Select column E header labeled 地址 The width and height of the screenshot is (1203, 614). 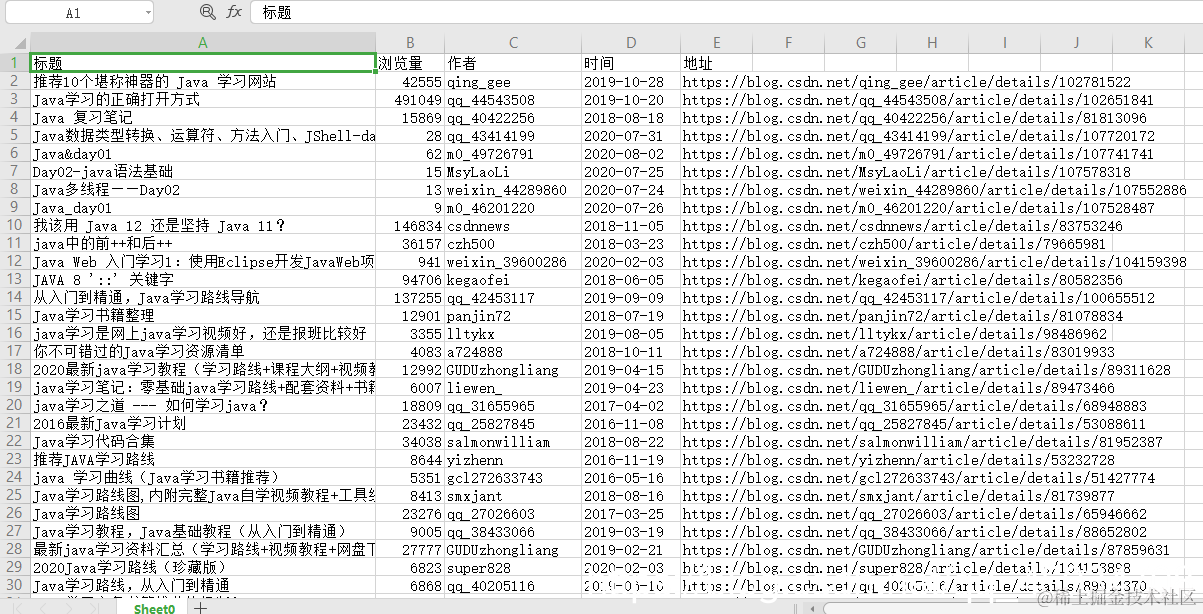pyautogui.click(x=714, y=44)
